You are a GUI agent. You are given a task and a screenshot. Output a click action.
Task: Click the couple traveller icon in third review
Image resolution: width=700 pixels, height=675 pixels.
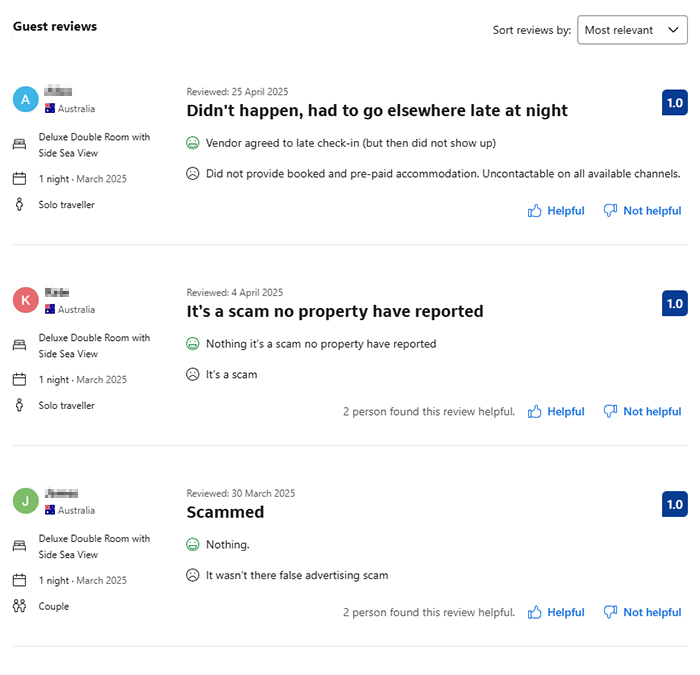[19, 606]
